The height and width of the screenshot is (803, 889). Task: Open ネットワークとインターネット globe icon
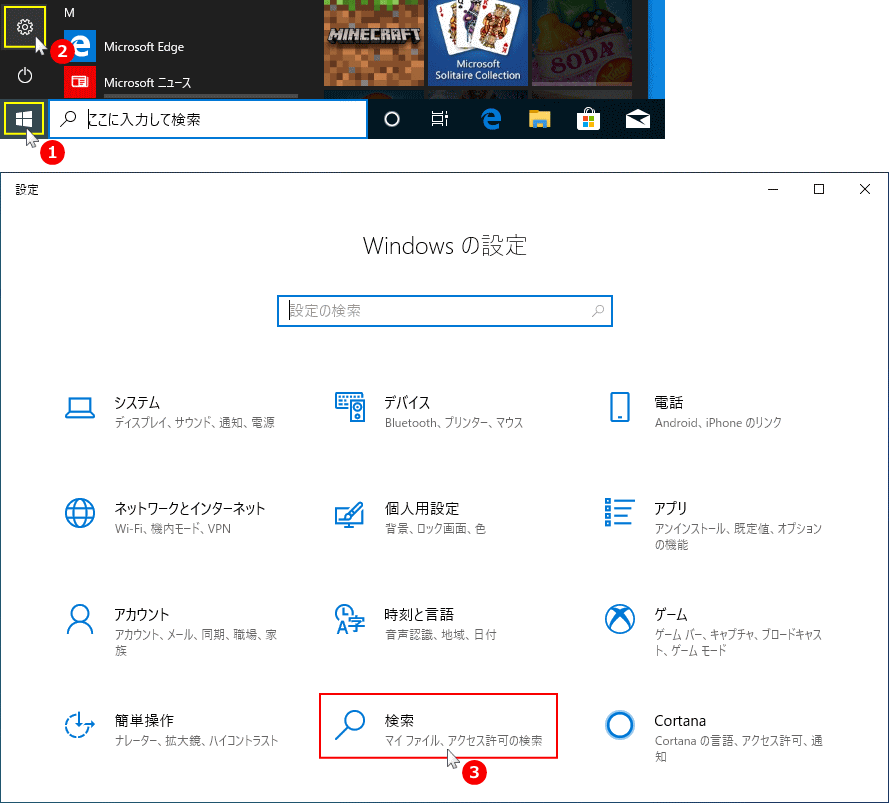pos(80,513)
